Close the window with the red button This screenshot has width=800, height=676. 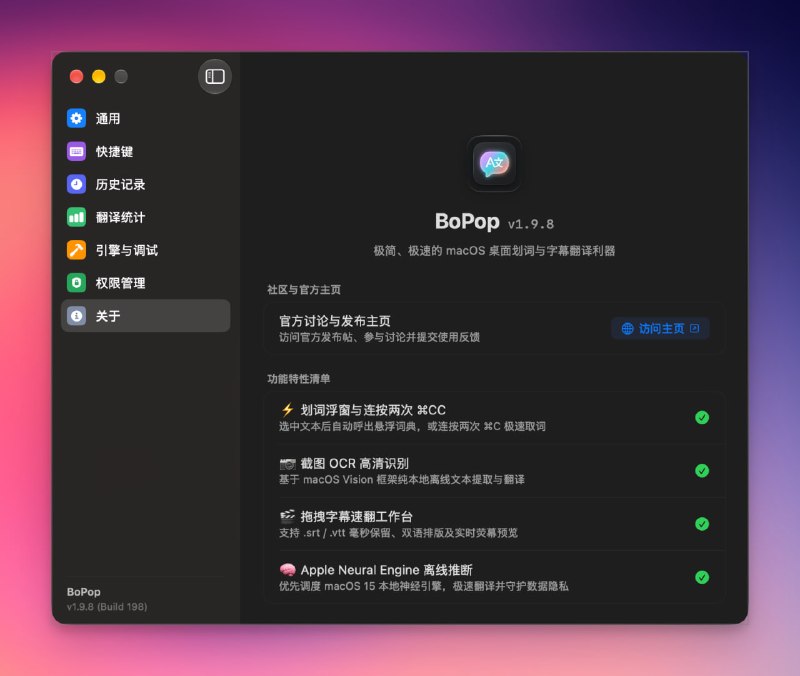[77, 77]
